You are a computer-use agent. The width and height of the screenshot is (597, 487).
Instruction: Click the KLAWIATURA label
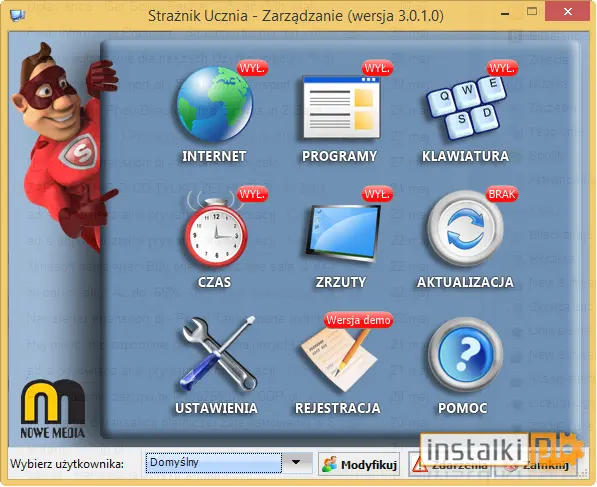click(465, 156)
